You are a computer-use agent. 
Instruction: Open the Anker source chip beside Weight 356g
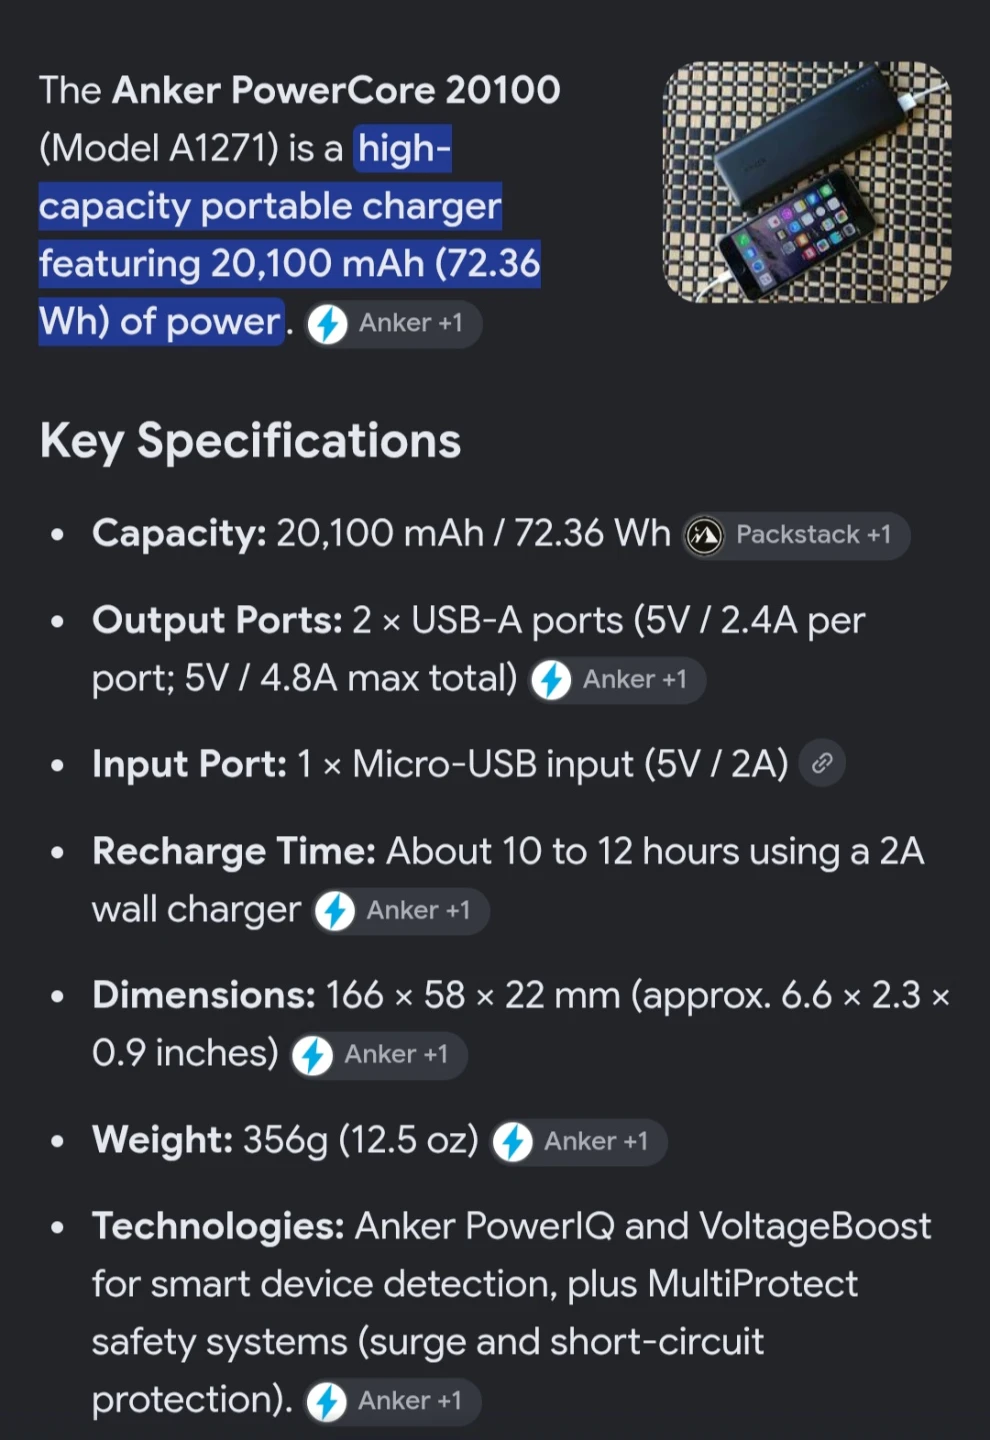coord(578,1142)
